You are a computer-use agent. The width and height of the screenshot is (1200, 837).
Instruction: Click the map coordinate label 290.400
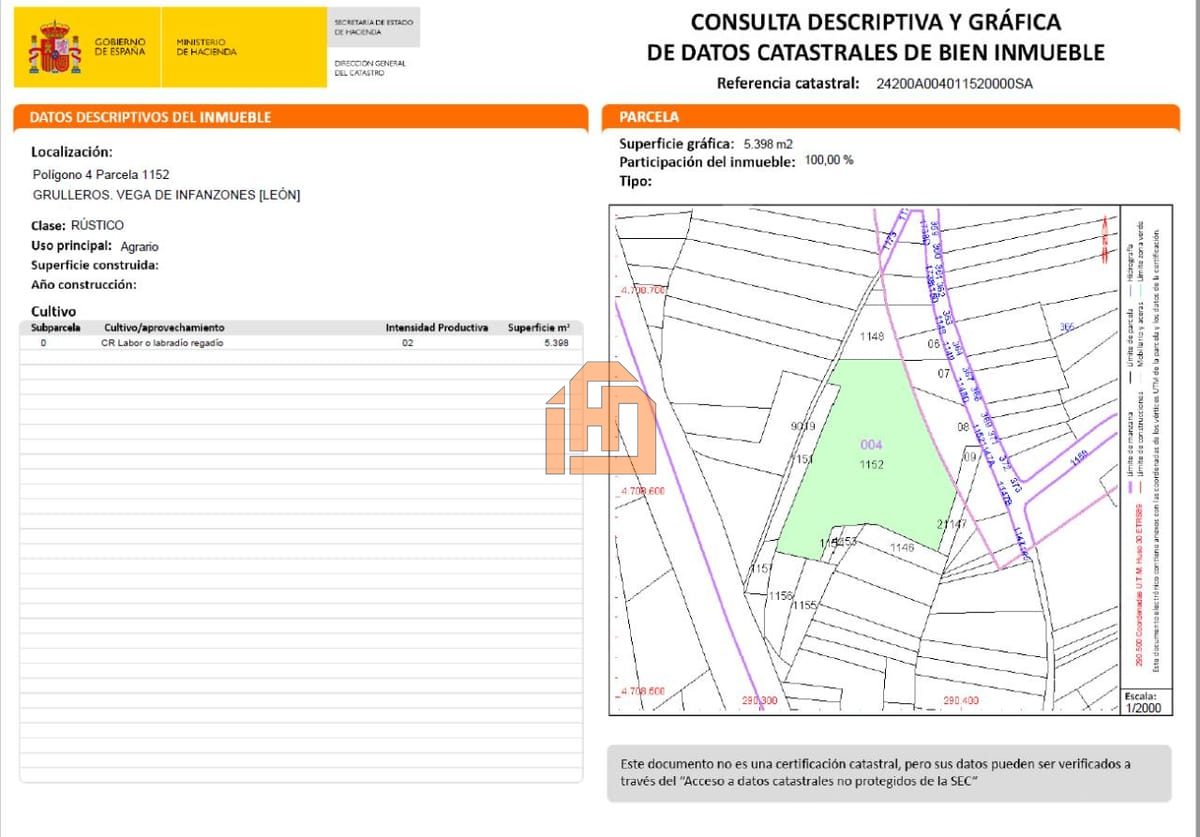pos(960,701)
